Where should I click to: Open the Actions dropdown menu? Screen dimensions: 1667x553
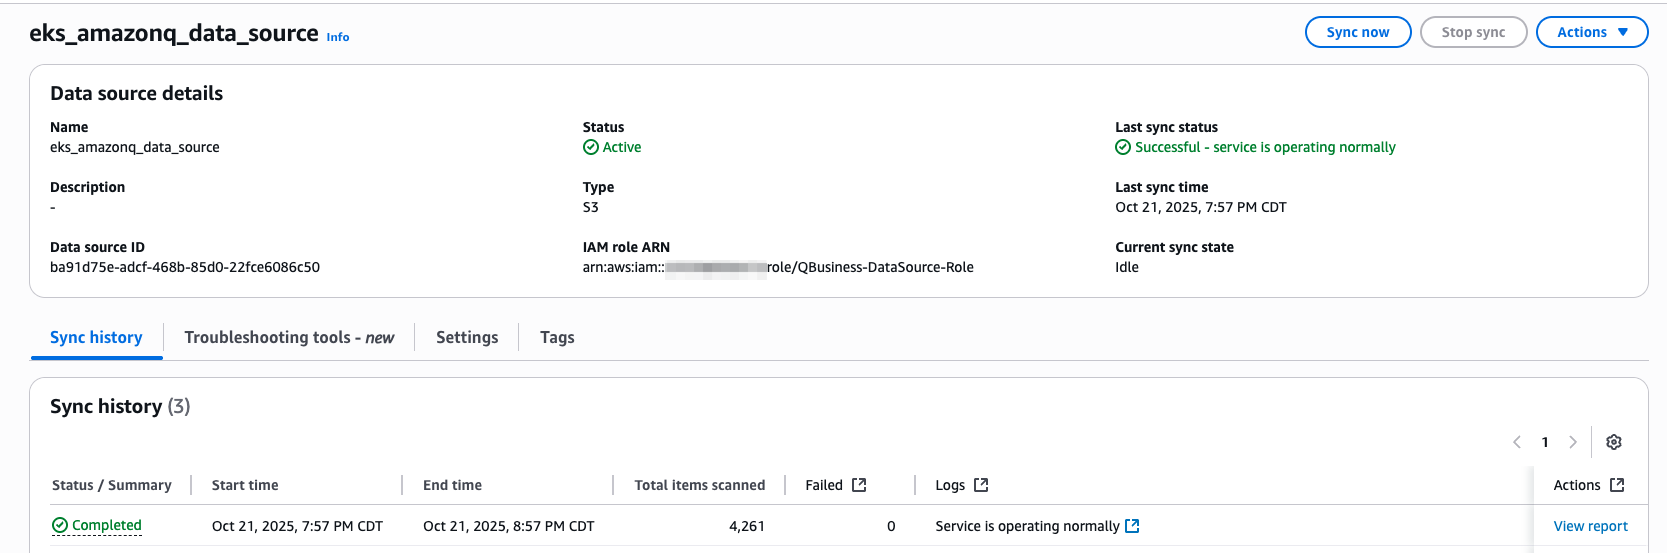coord(1592,32)
